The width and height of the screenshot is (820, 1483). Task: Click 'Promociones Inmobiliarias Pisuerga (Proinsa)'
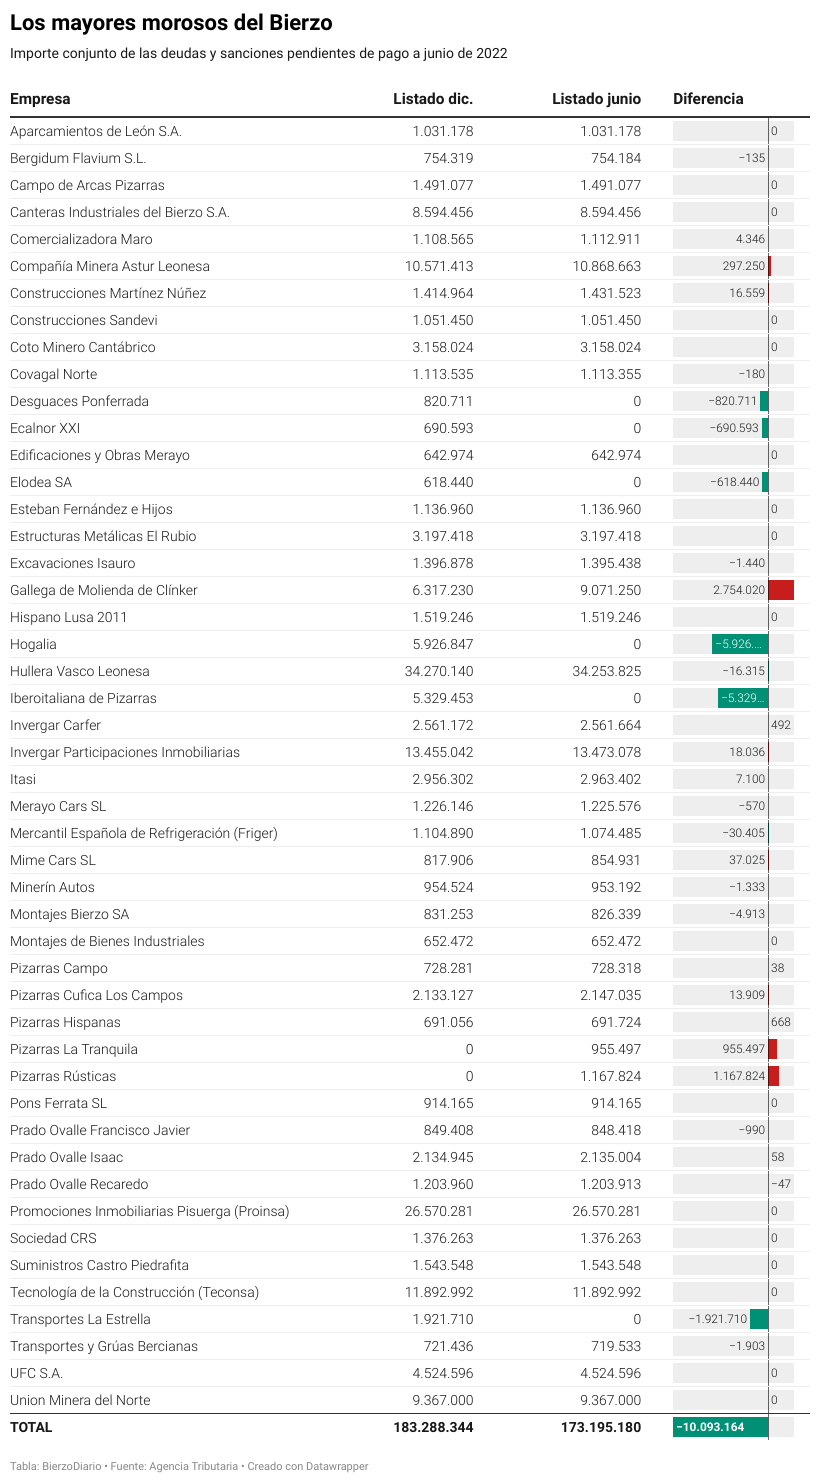coord(150,1211)
